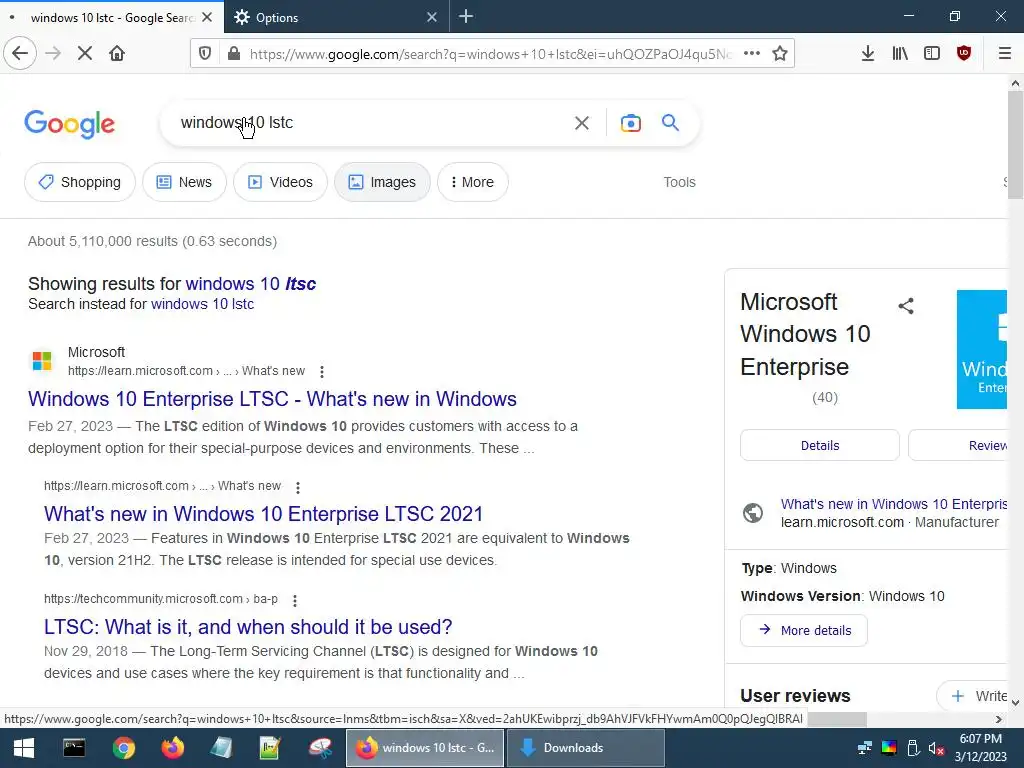This screenshot has width=1024, height=768.
Task: Go back to the previous page
Action: pos(20,54)
